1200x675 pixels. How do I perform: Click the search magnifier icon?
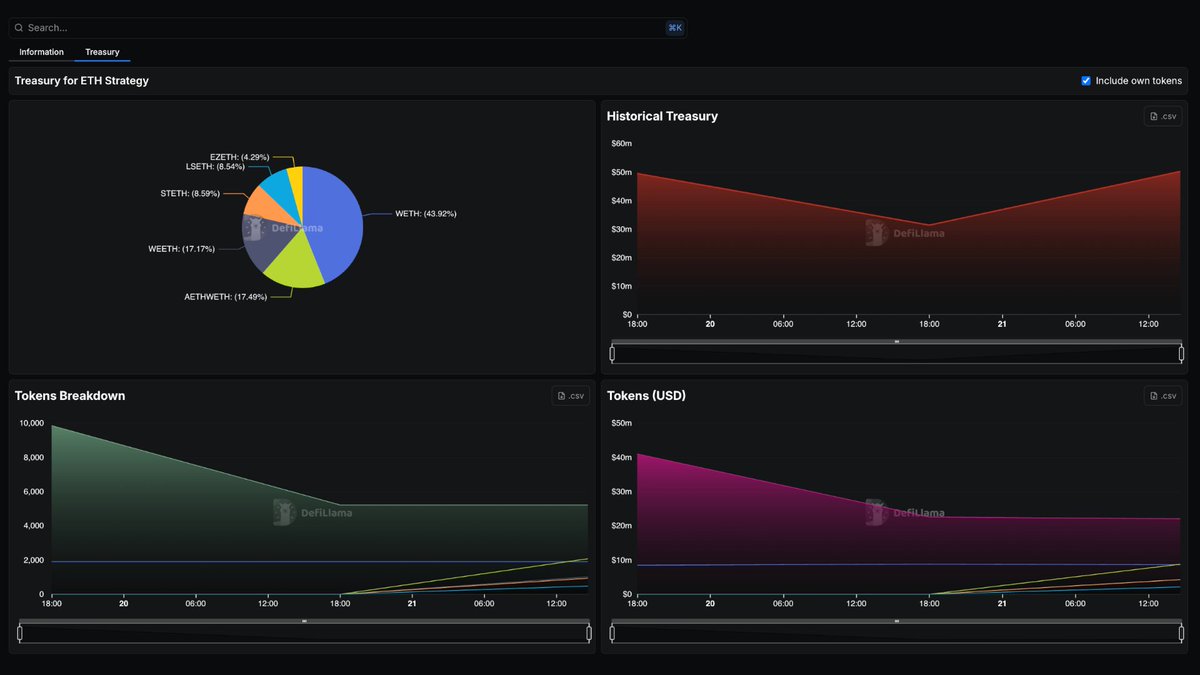click(19, 28)
